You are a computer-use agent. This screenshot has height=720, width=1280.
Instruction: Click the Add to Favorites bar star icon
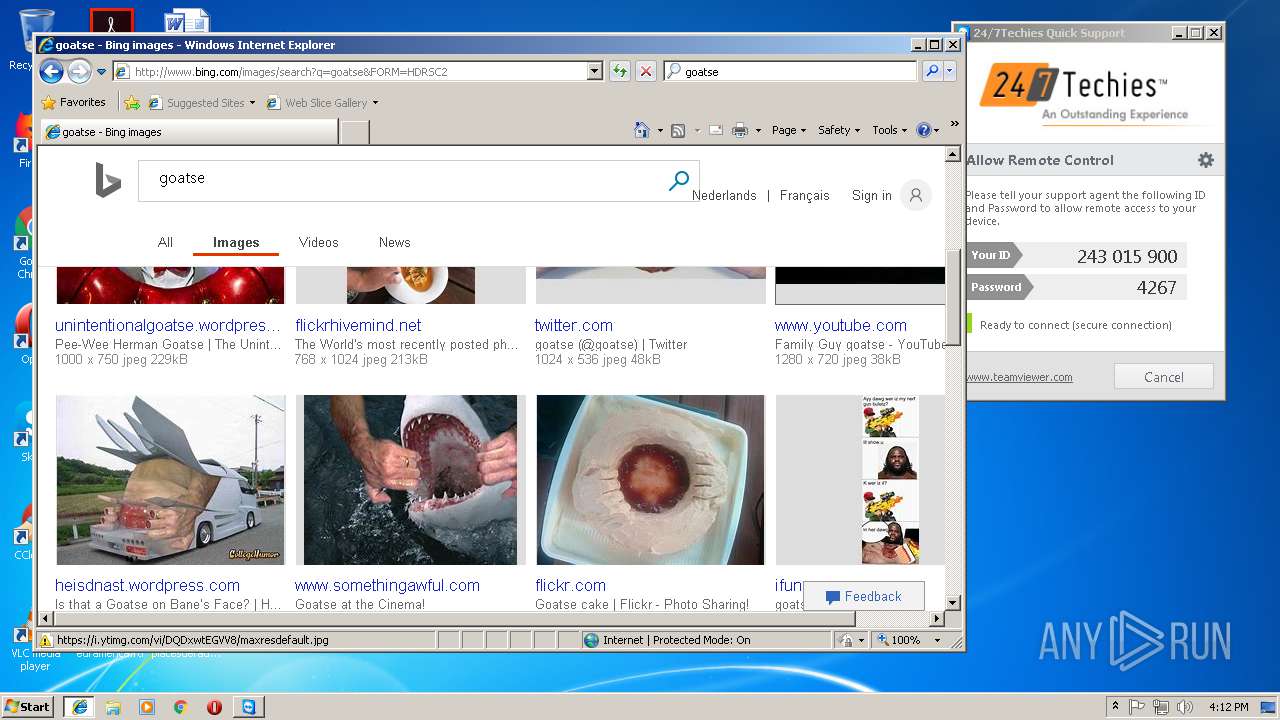tap(131, 102)
